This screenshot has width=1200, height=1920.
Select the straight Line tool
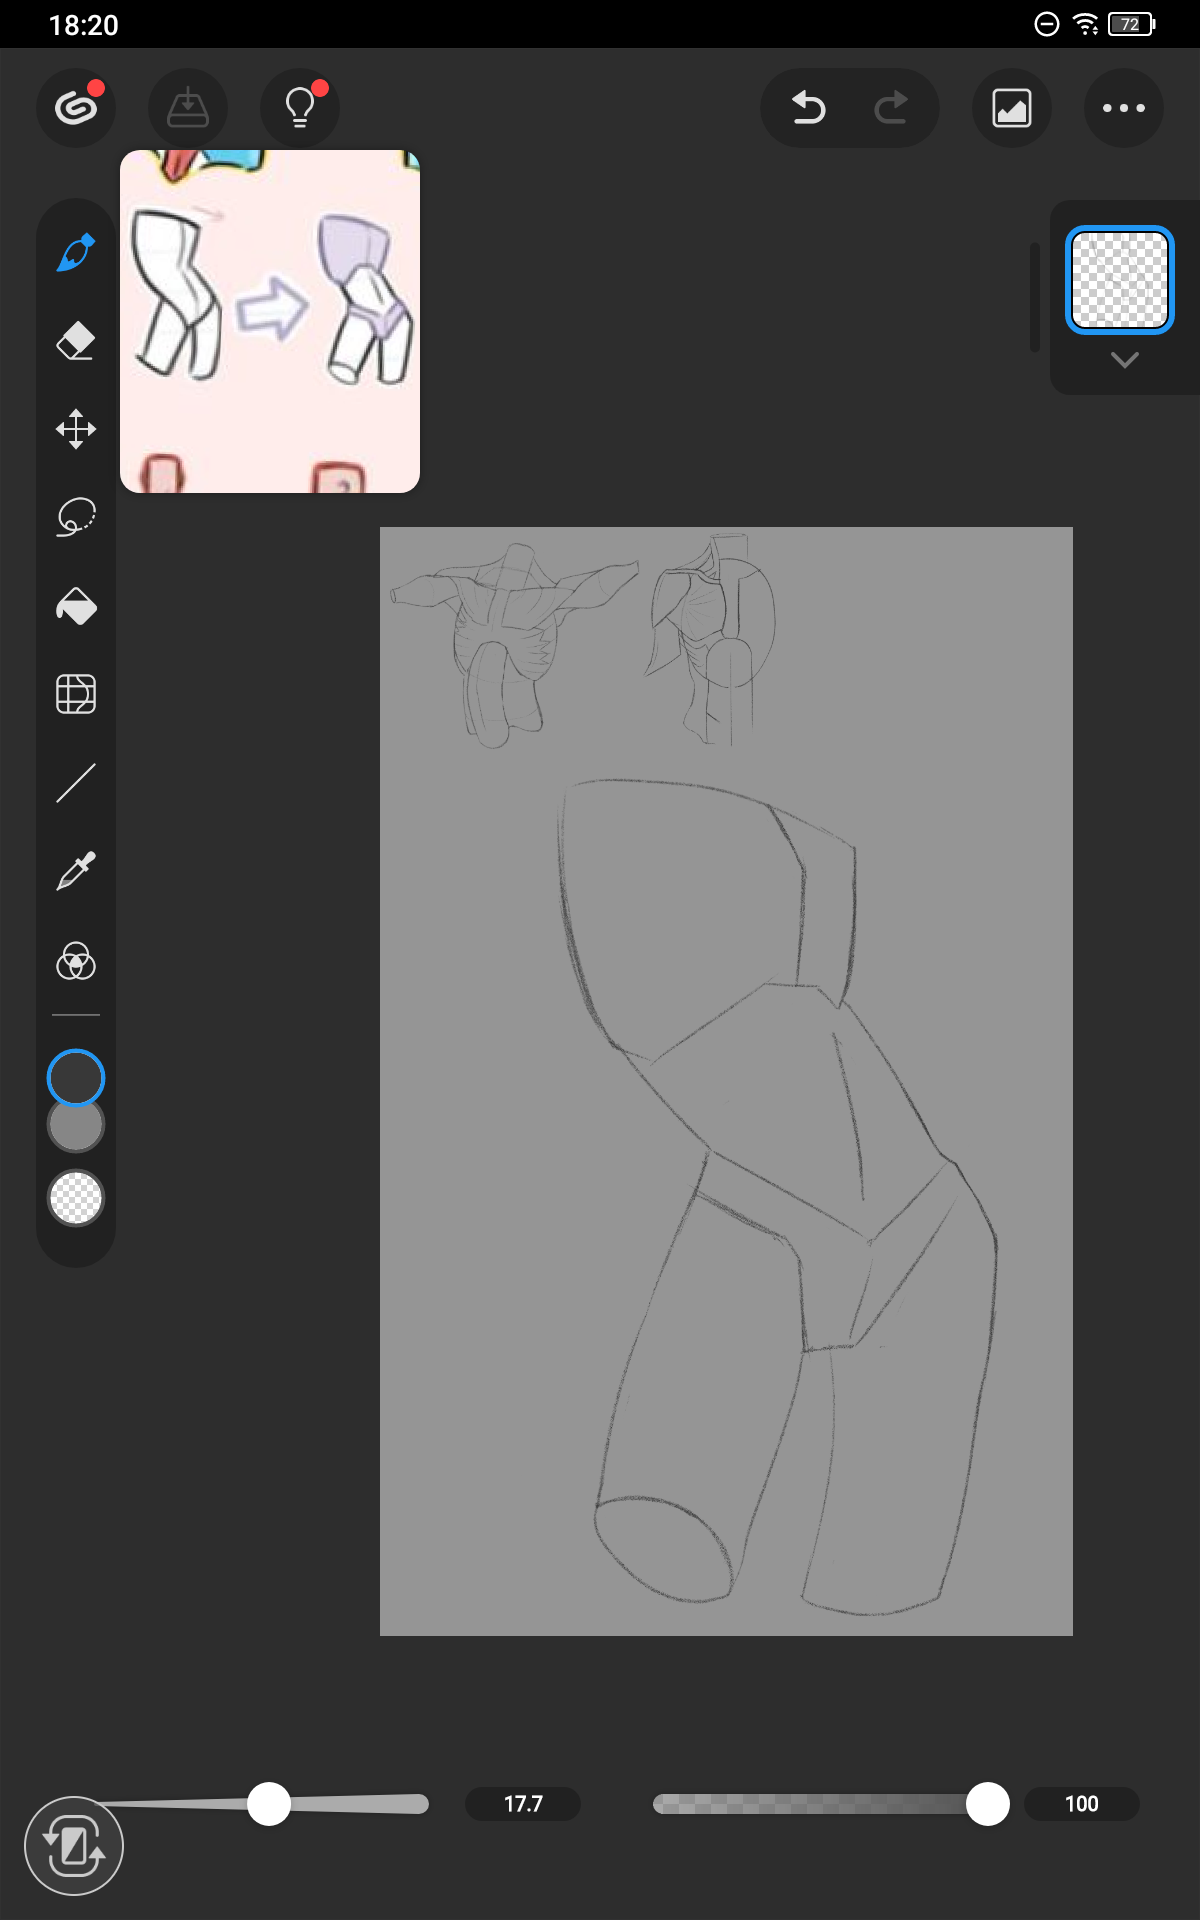tap(76, 783)
